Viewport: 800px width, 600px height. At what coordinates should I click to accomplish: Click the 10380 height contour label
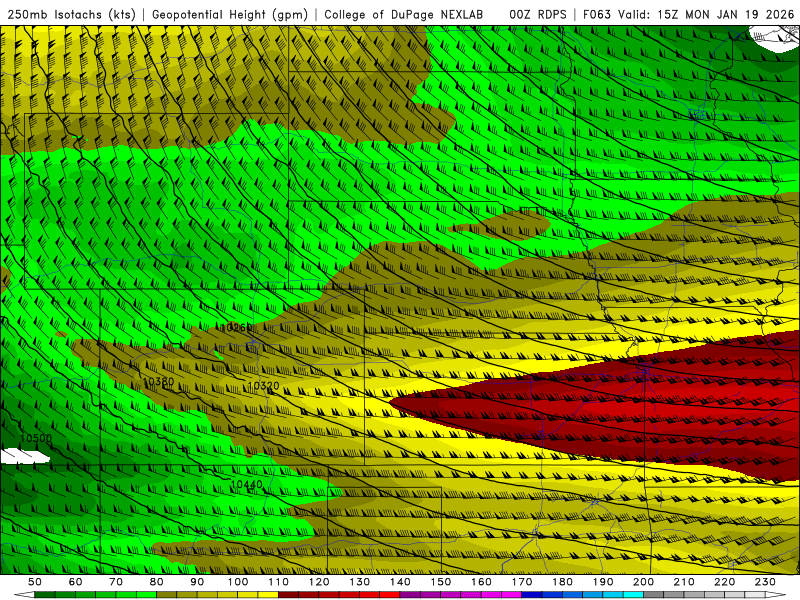click(159, 382)
